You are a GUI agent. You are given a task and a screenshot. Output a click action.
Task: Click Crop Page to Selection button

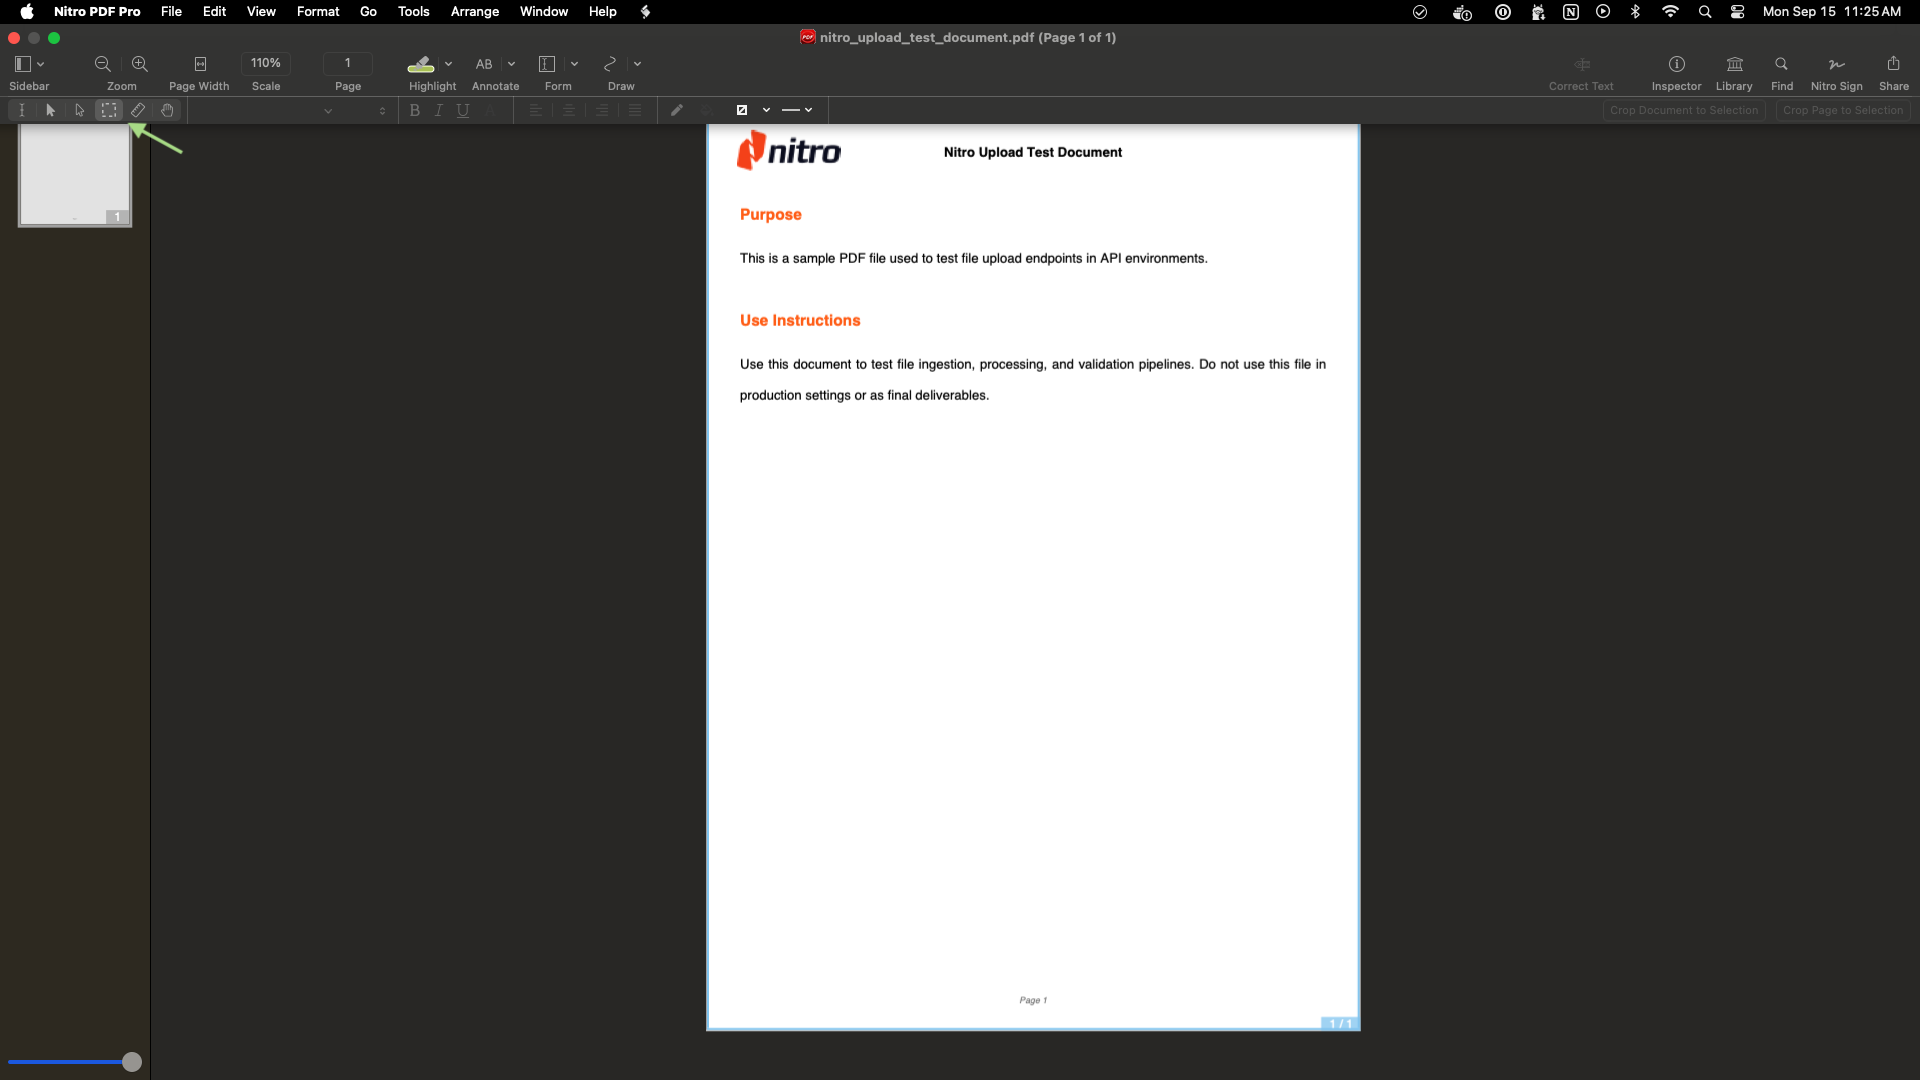coord(1842,110)
